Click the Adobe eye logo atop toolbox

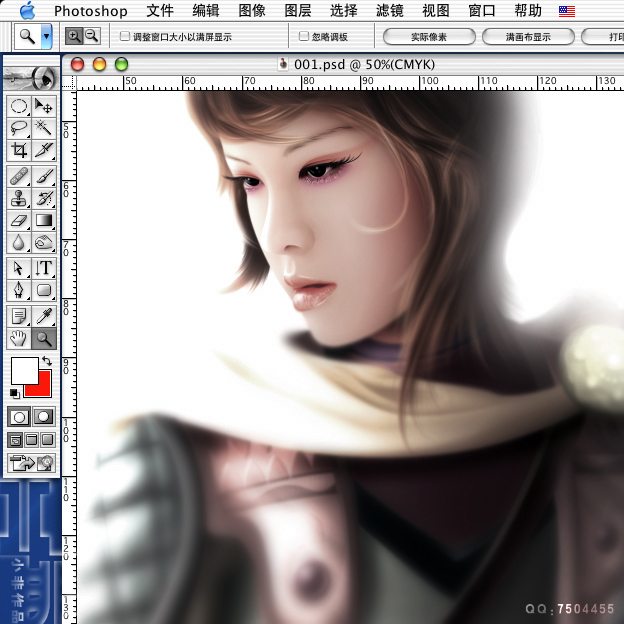click(31, 78)
